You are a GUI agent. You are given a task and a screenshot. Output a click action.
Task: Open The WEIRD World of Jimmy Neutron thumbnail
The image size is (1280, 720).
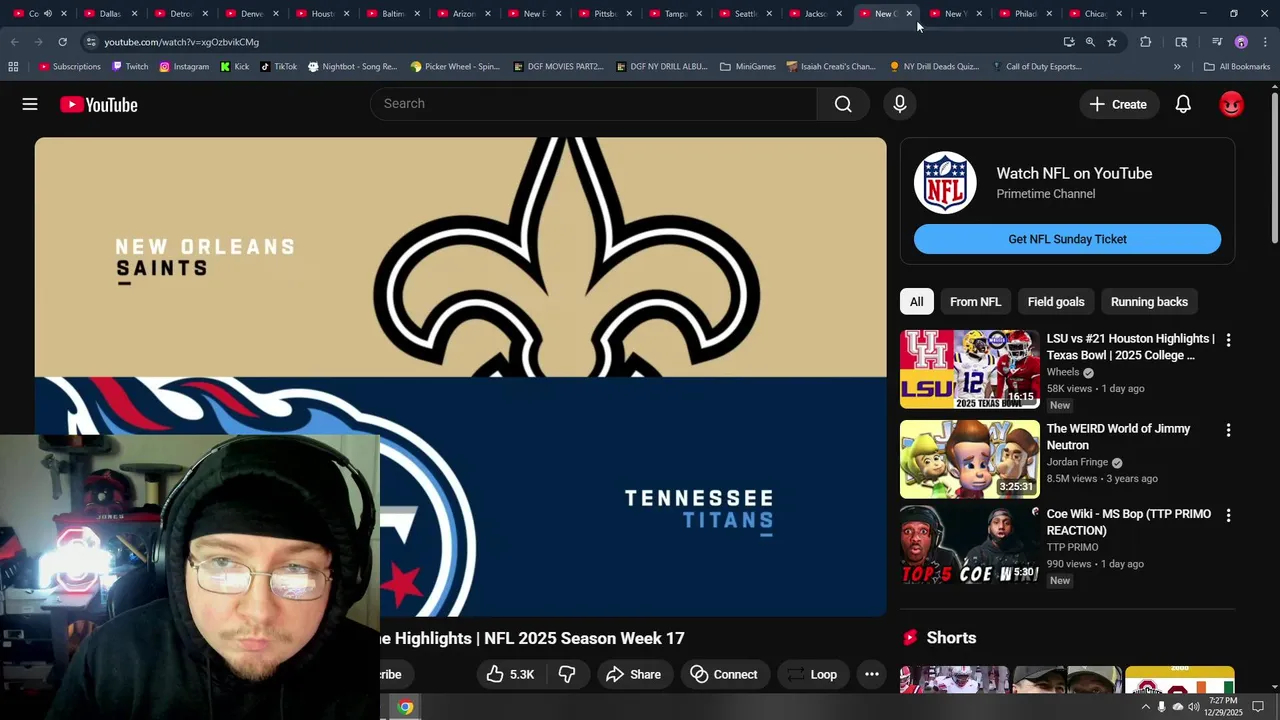click(969, 459)
